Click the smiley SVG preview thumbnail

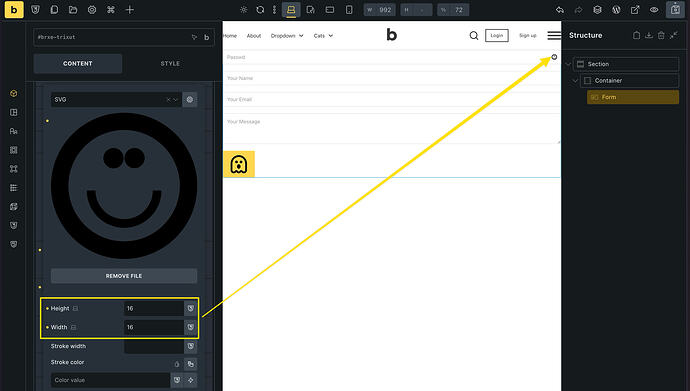(124, 186)
